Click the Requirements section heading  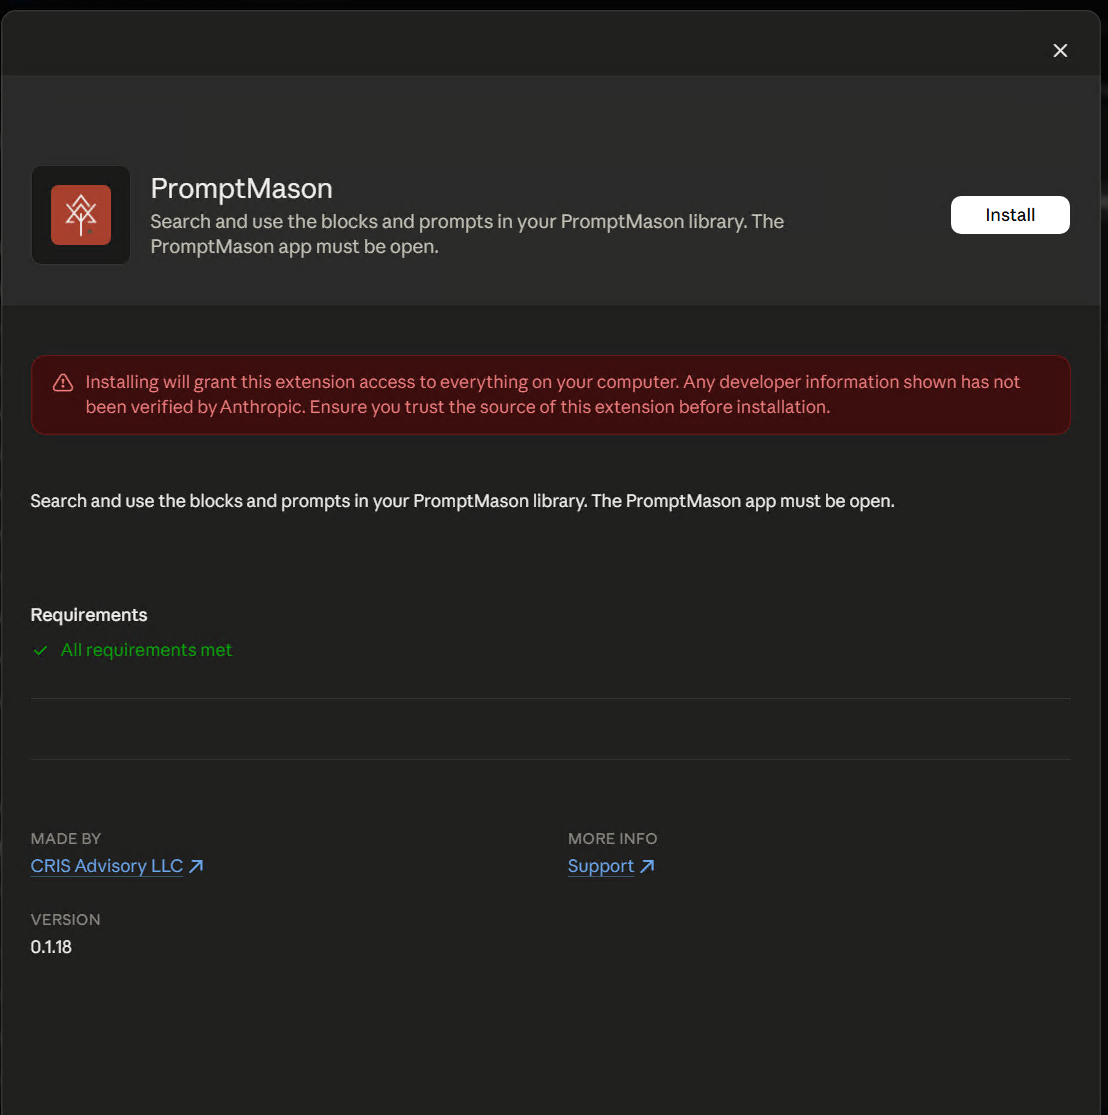pos(89,614)
